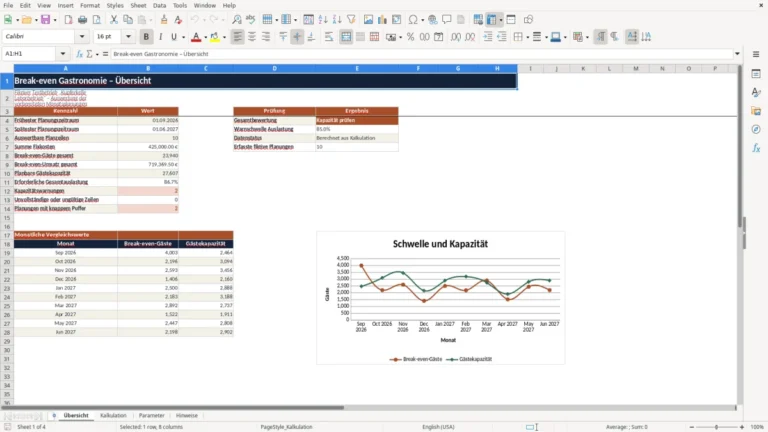Image resolution: width=768 pixels, height=432 pixels.
Task: Open the Sum function dropdown arrow
Action: click(x=97, y=54)
